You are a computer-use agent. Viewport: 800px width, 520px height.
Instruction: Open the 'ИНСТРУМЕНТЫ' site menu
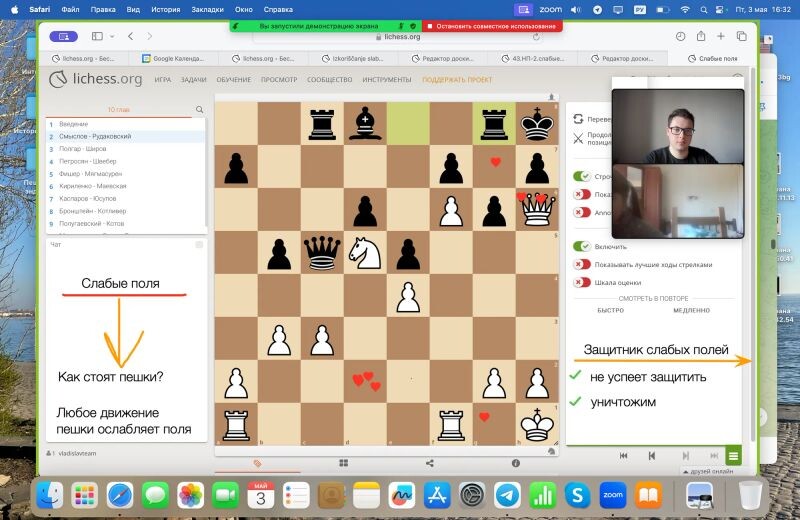tap(387, 79)
